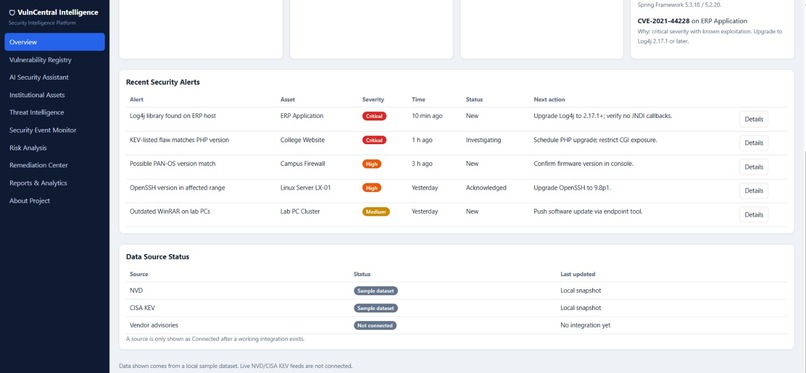Open Details for Outdated WinRAR alert
The height and width of the screenshot is (373, 806).
point(754,215)
